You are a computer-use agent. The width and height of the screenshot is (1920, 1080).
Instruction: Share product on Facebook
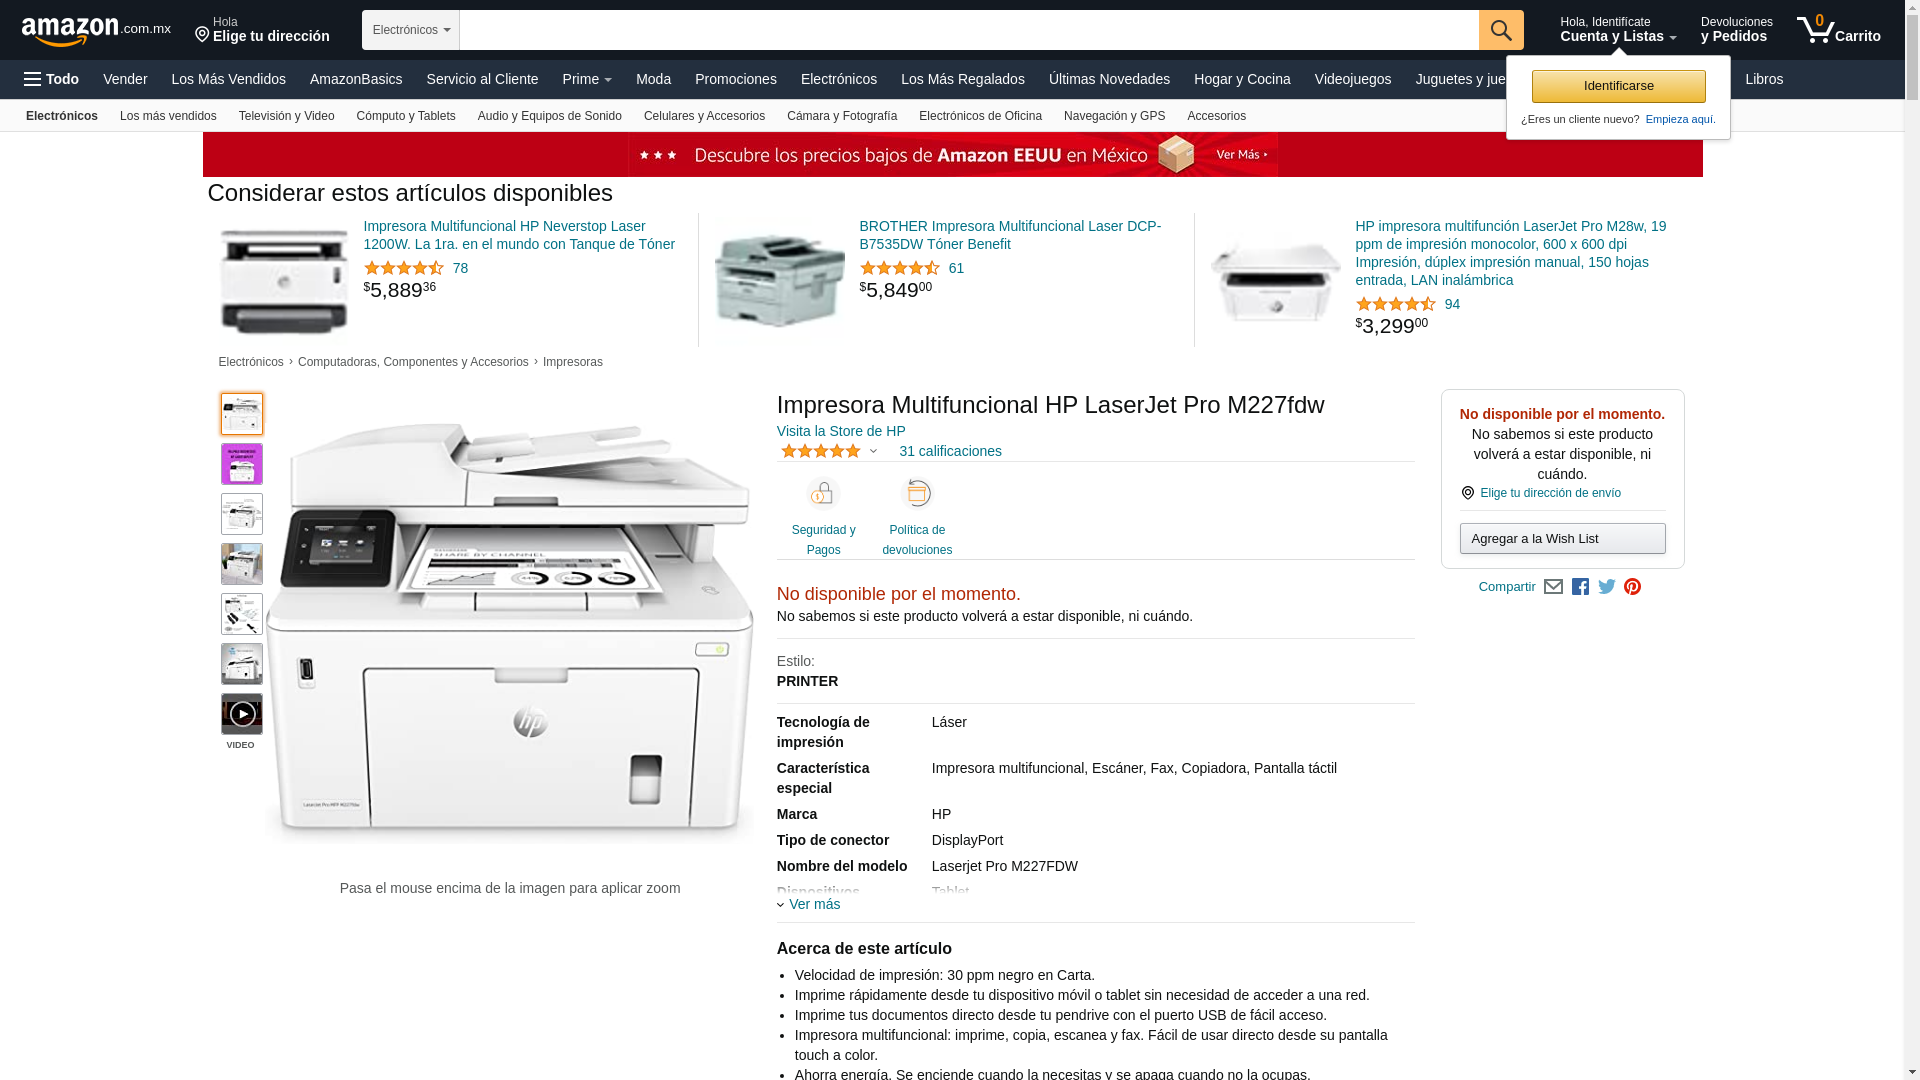click(1580, 587)
